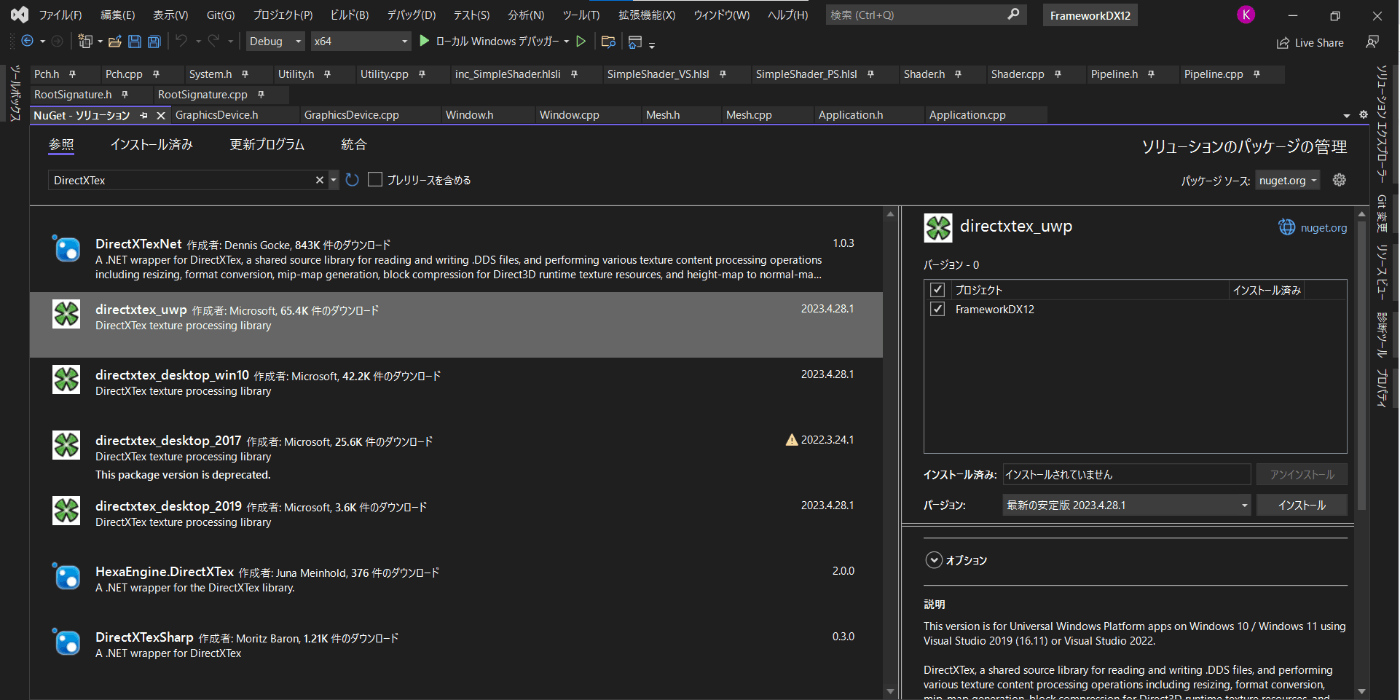
Task: Open the package source nuget.org dropdown
Action: (1289, 180)
